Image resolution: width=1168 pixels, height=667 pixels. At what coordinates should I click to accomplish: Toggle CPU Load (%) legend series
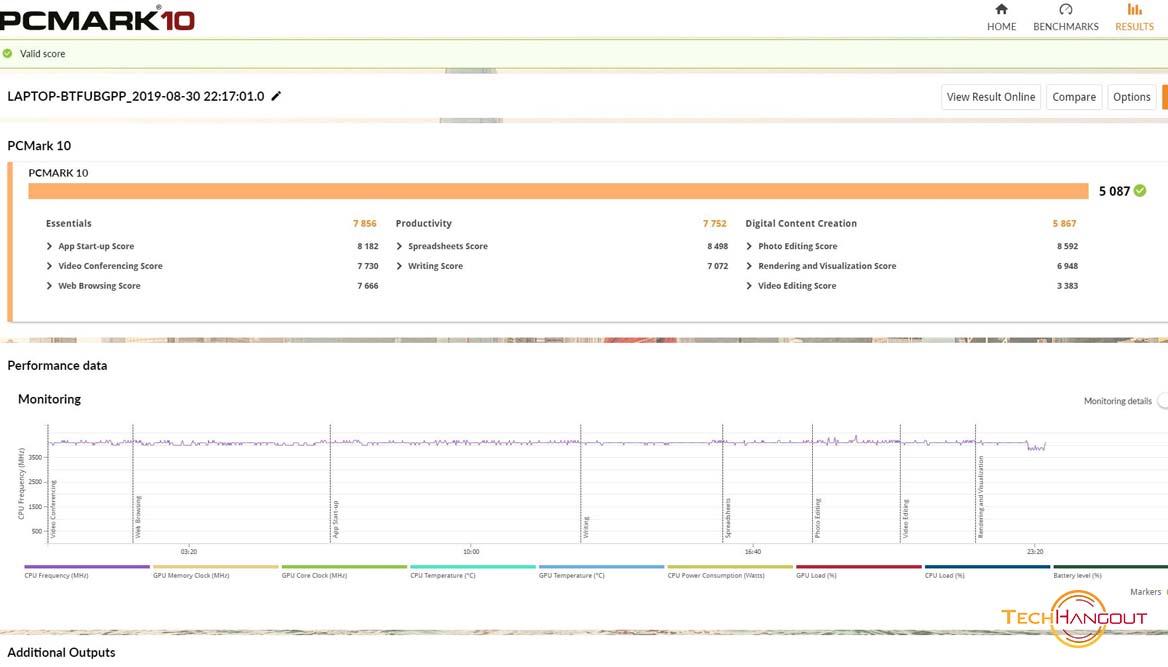point(987,571)
